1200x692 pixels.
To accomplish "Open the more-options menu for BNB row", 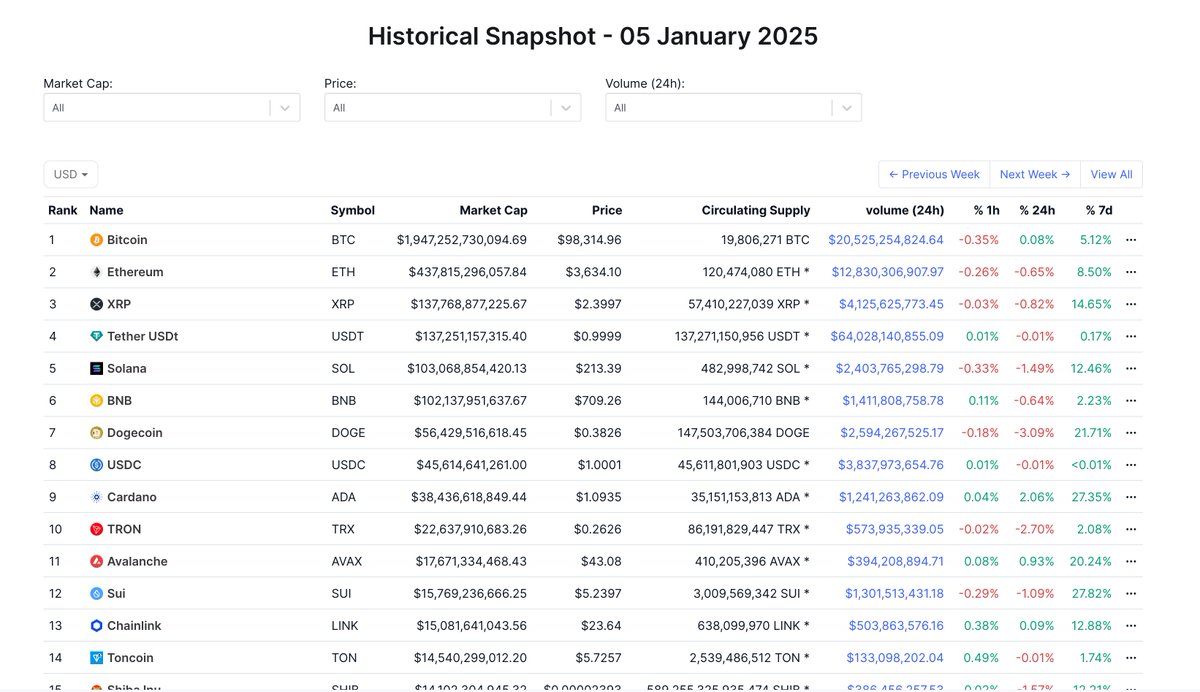I will 1131,401.
